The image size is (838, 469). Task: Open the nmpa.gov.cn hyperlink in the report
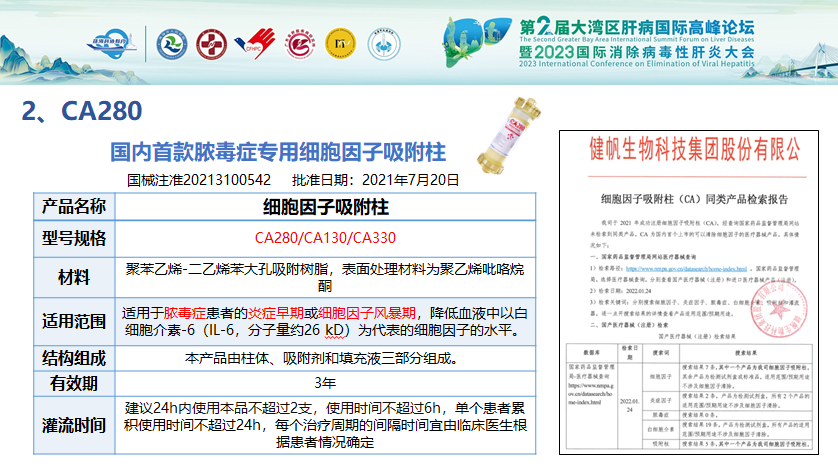click(686, 269)
